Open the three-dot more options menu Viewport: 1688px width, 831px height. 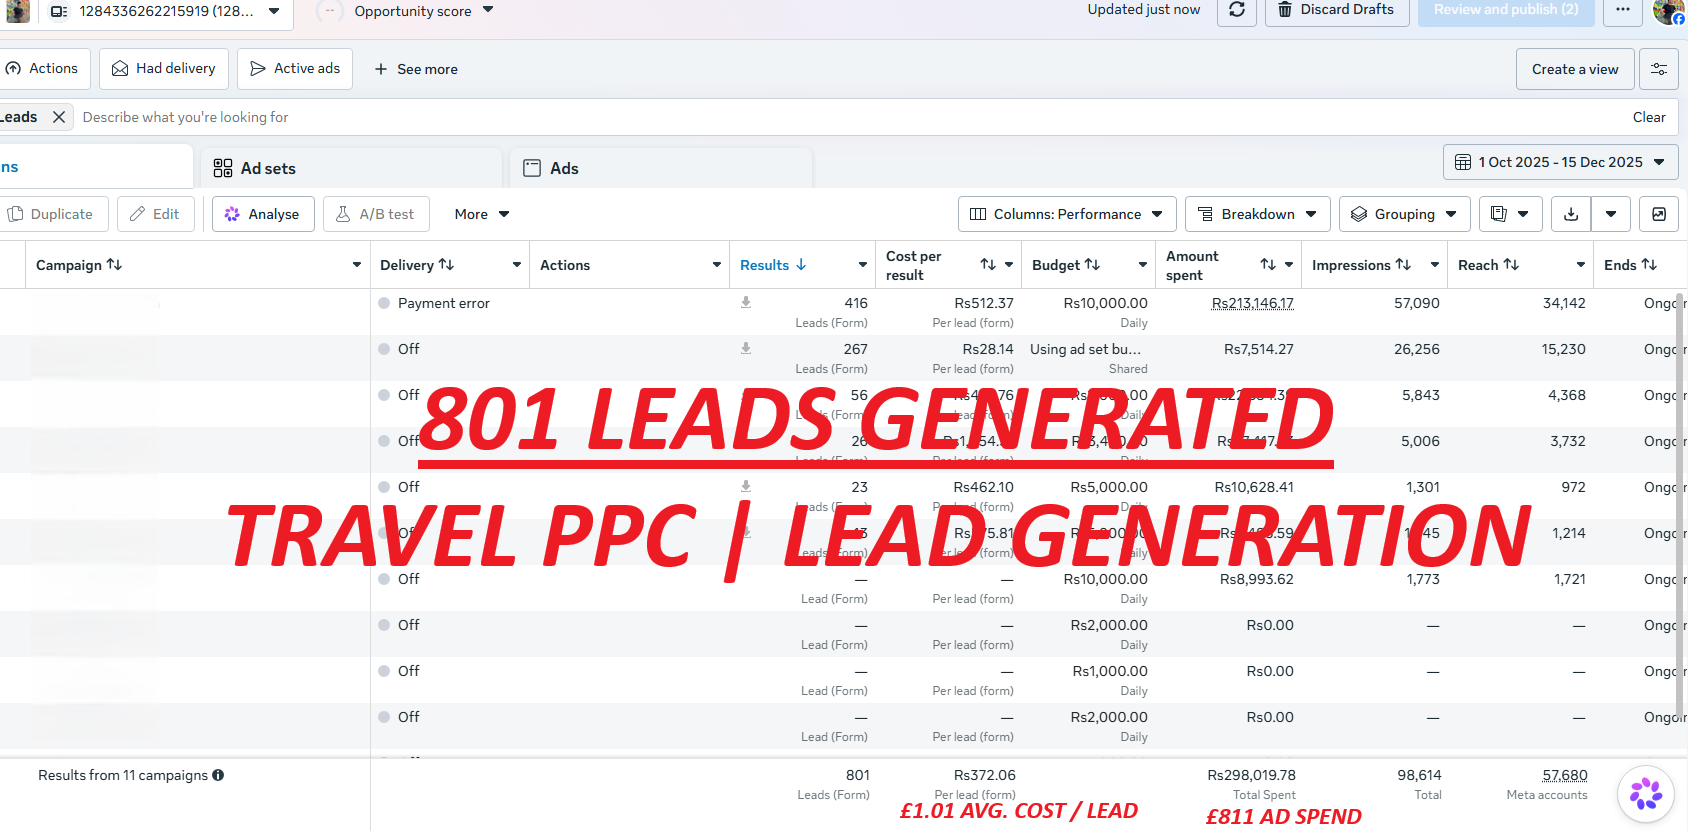[1623, 10]
